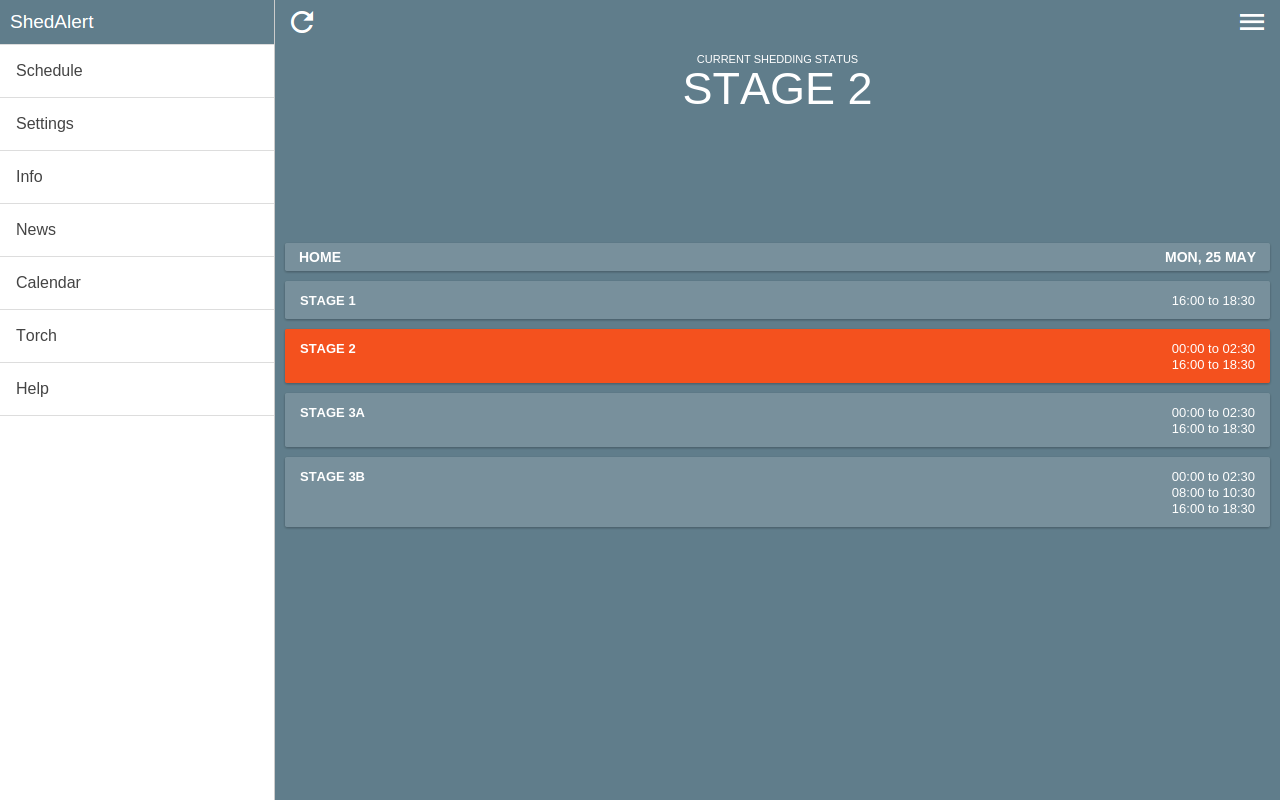Screen dimensions: 1280x800
Task: Click the HOME area label
Action: click(320, 257)
